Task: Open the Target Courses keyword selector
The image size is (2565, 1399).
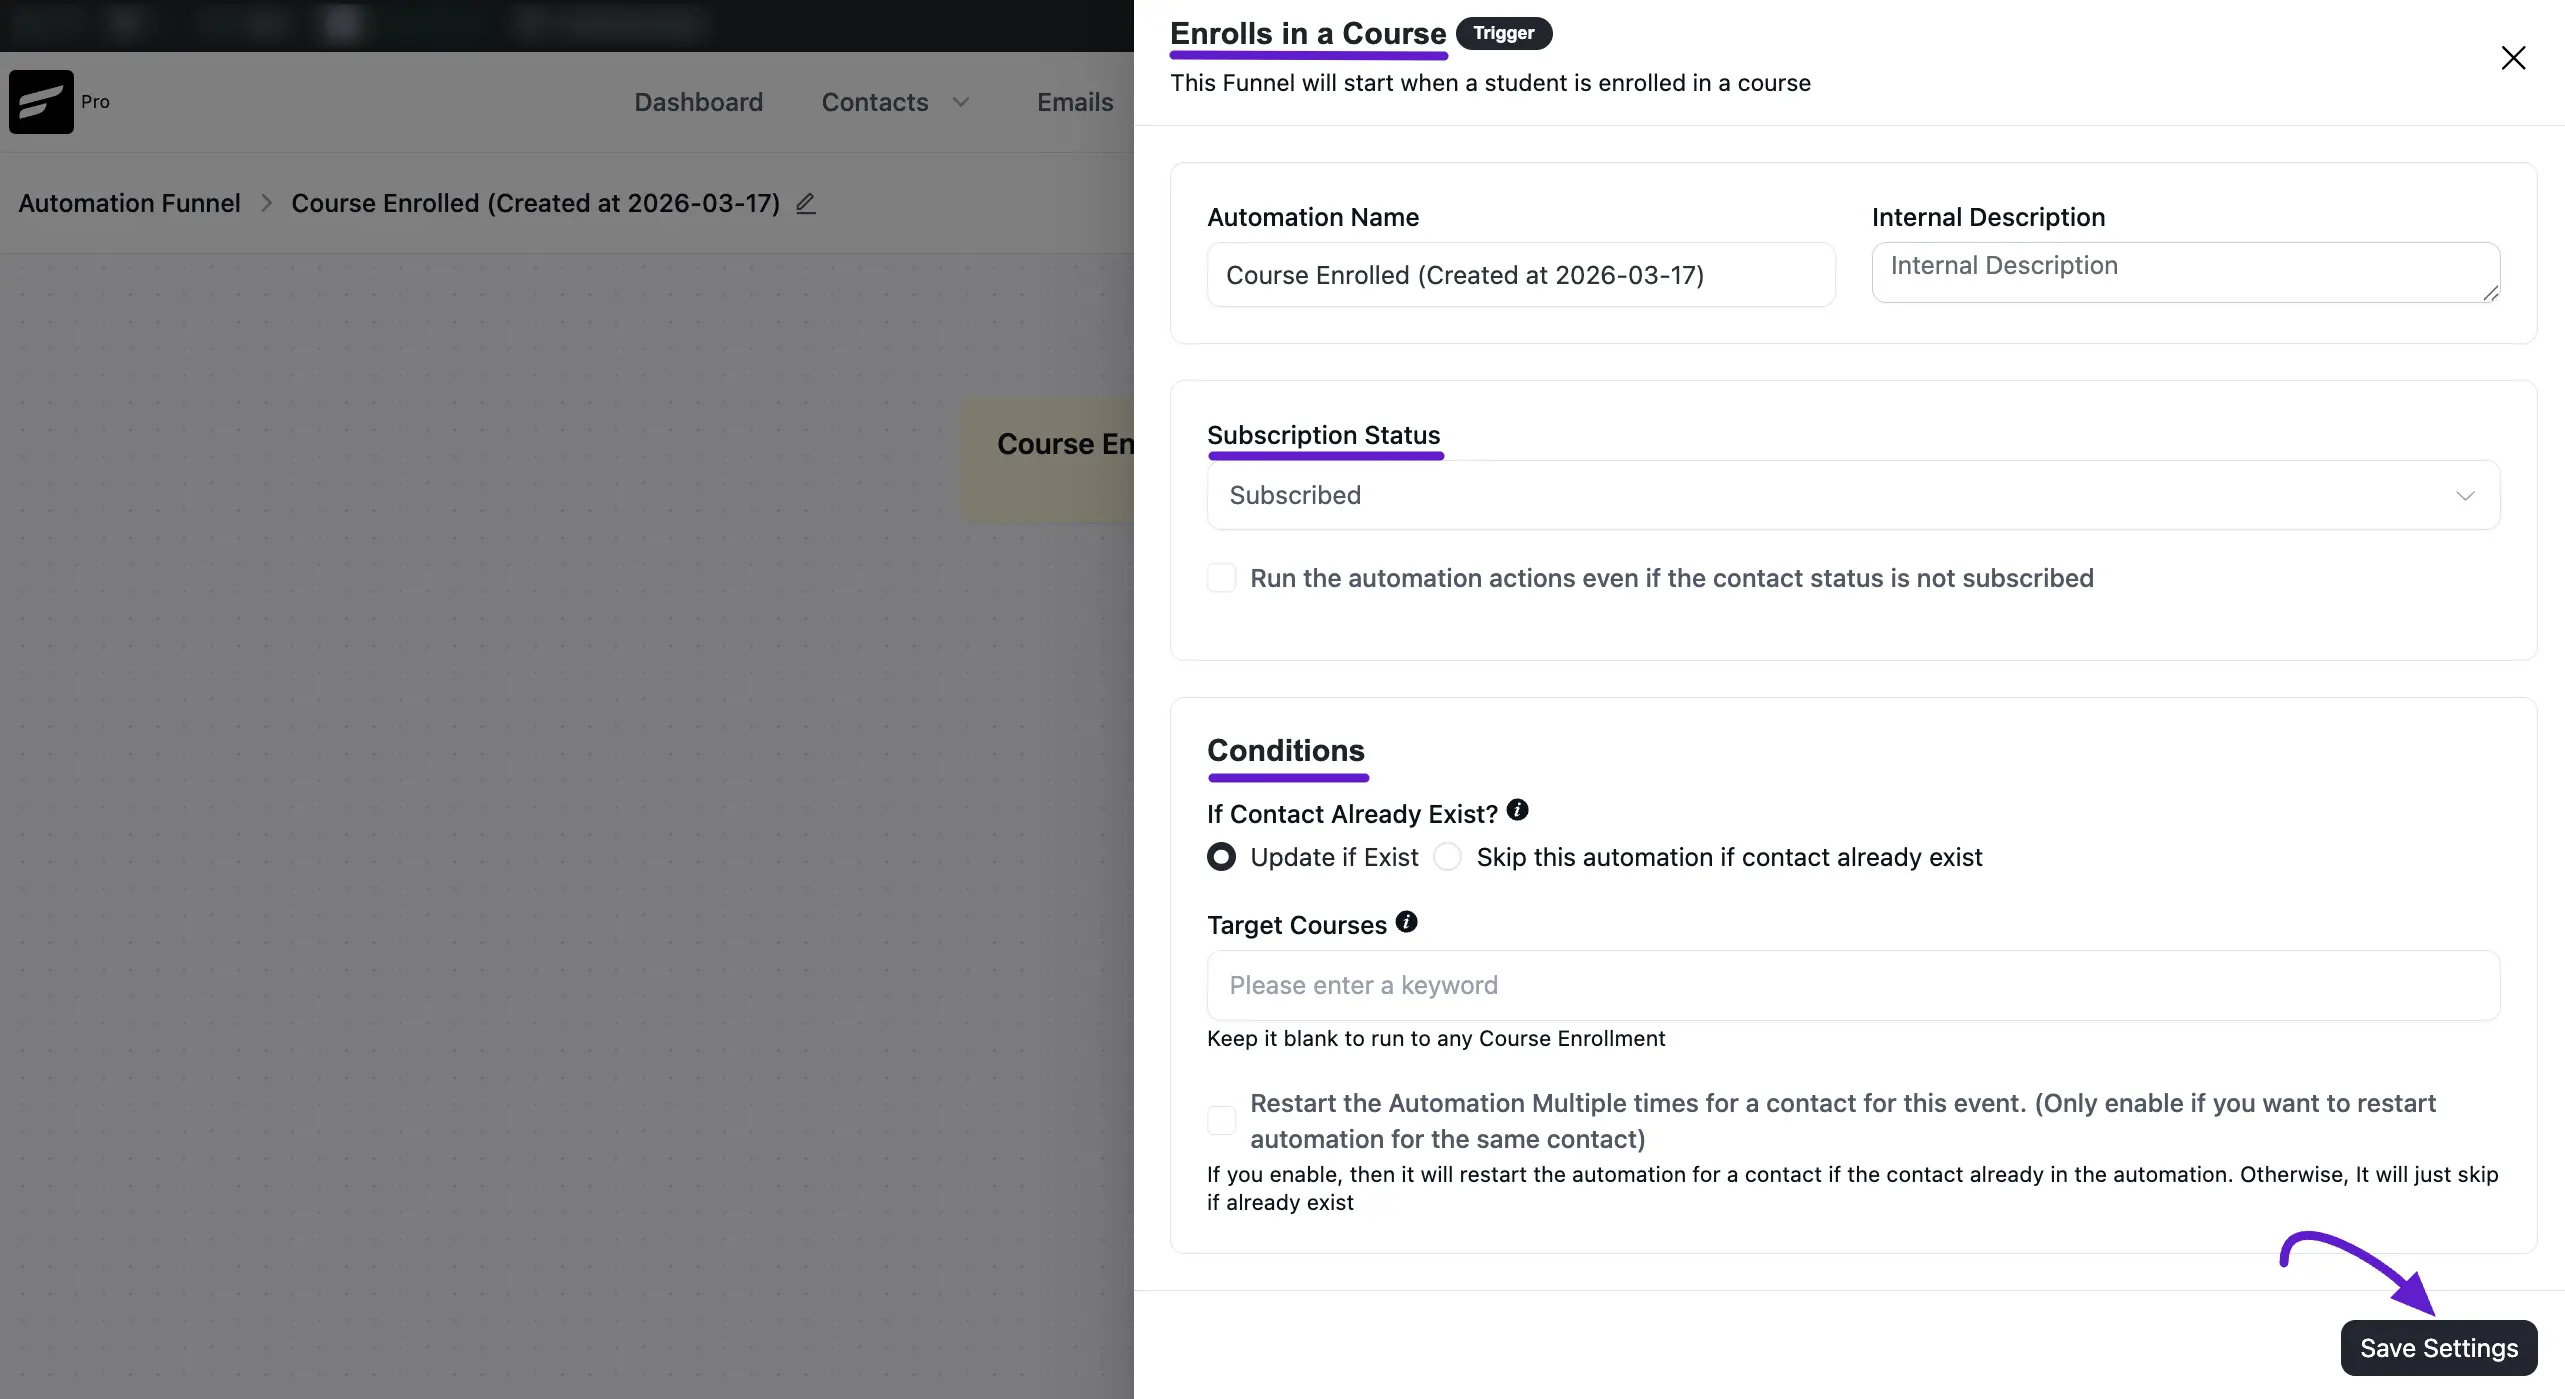Action: tap(1853, 985)
